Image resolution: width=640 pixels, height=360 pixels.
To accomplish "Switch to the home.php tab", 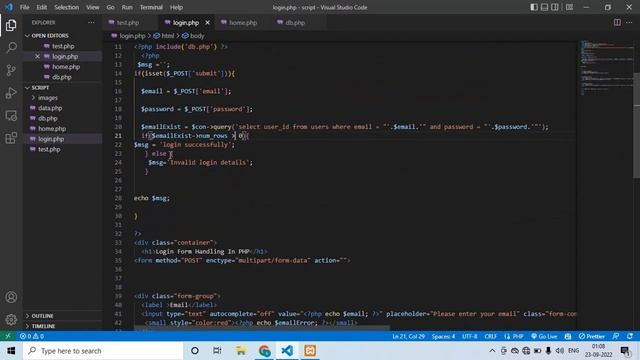I will click(243, 23).
